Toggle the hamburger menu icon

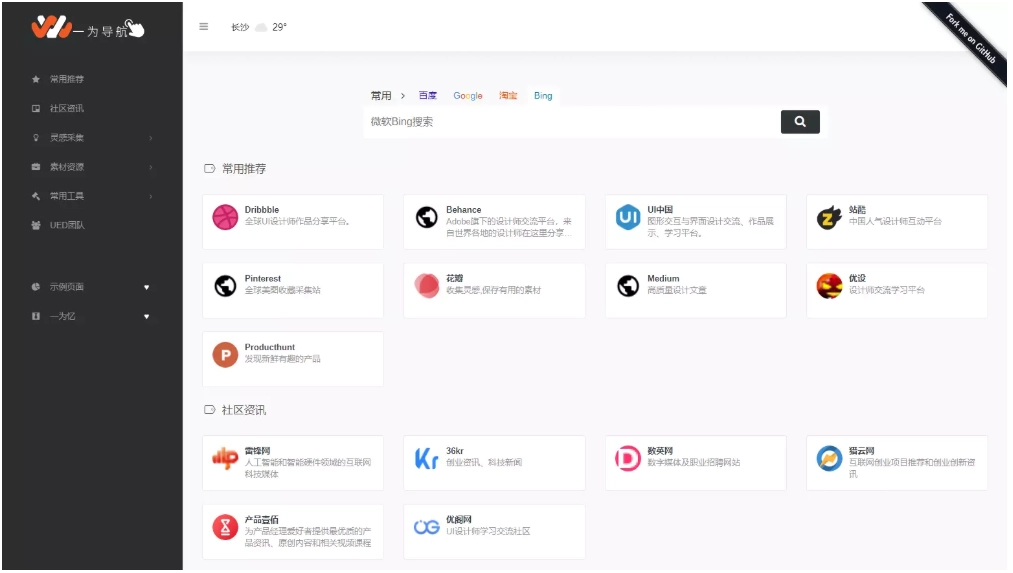click(x=204, y=26)
